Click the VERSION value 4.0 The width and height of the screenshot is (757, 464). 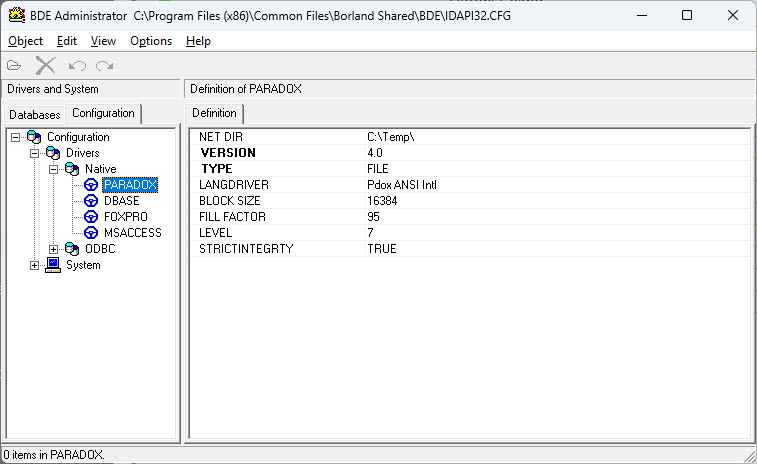[x=375, y=153]
